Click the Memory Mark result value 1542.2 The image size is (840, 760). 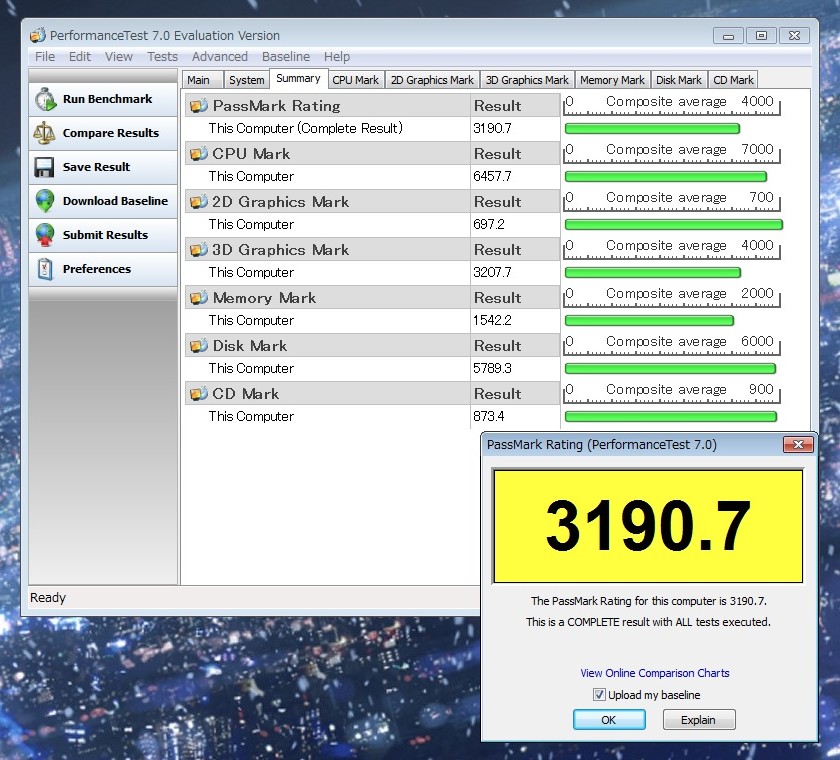tap(492, 320)
